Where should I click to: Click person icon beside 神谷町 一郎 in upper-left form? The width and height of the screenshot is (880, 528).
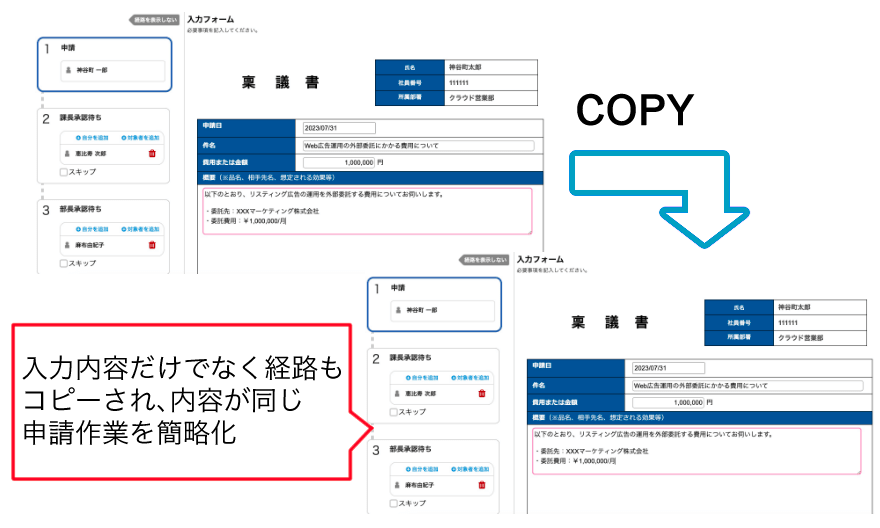click(69, 70)
